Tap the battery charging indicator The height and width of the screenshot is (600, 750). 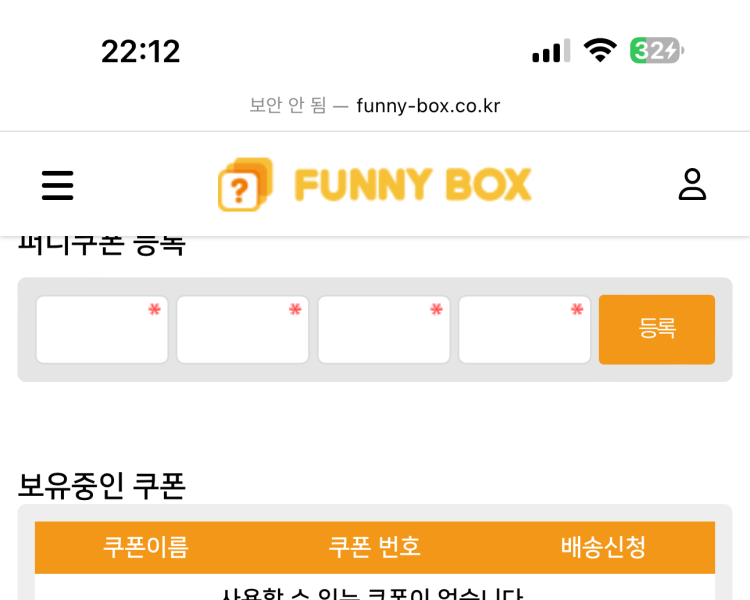tap(656, 51)
